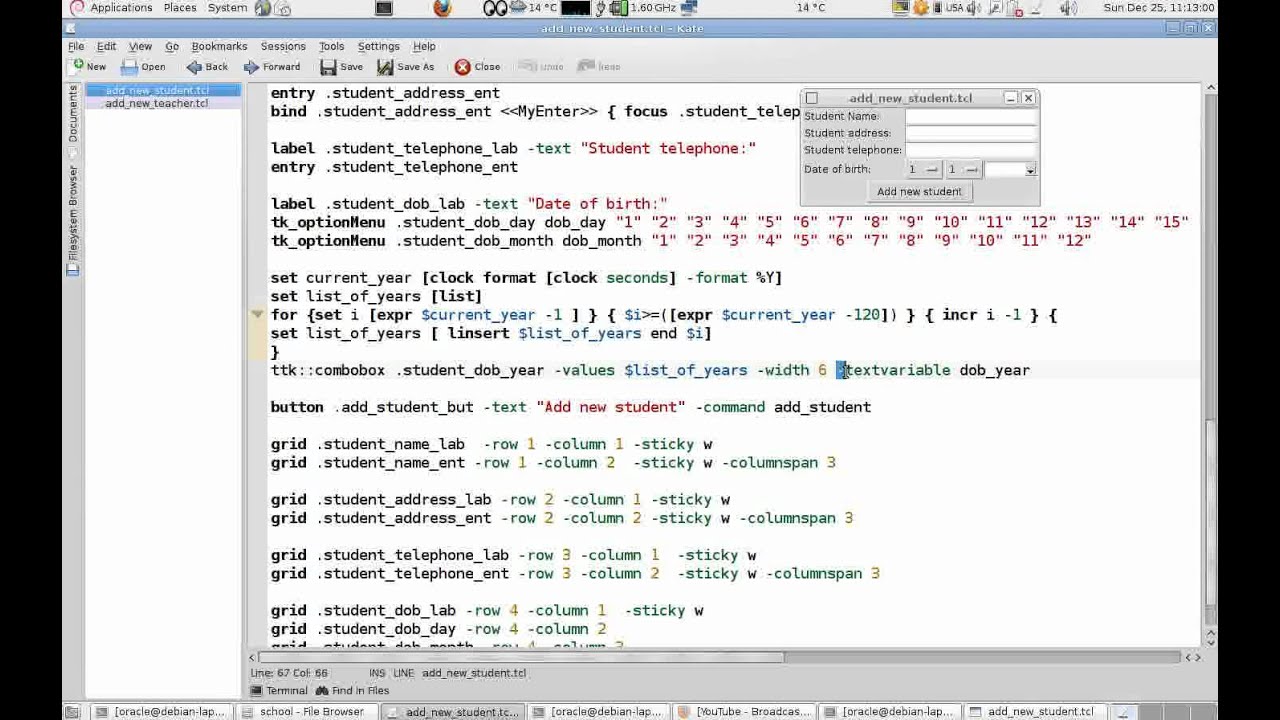This screenshot has height=720, width=1280.
Task: Open the Help menu
Action: [424, 46]
